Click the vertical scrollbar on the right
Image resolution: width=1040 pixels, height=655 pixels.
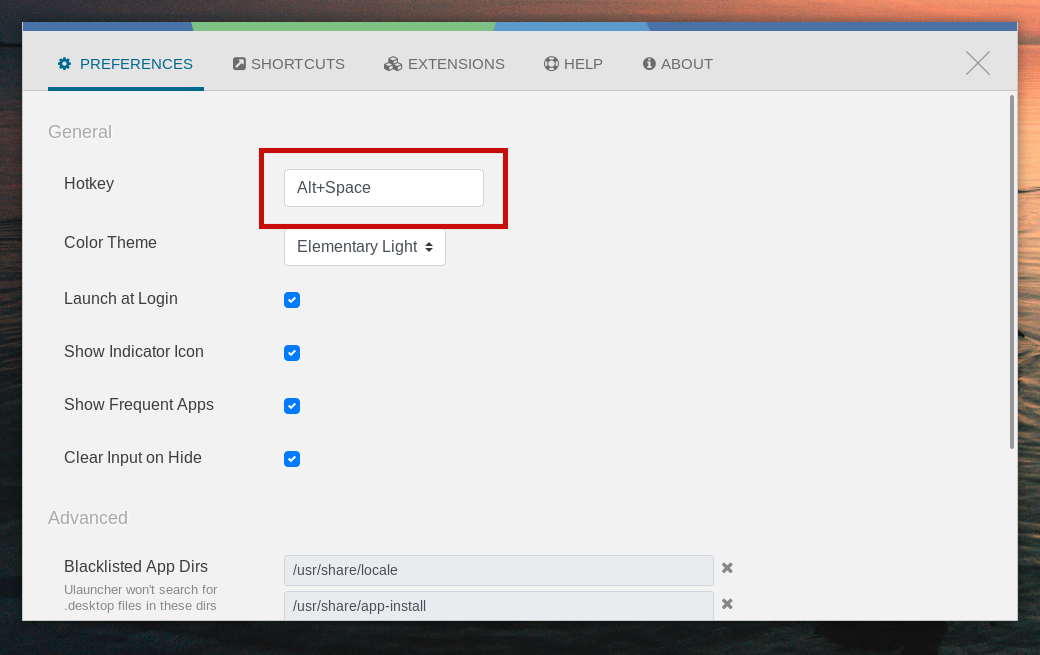(1012, 270)
